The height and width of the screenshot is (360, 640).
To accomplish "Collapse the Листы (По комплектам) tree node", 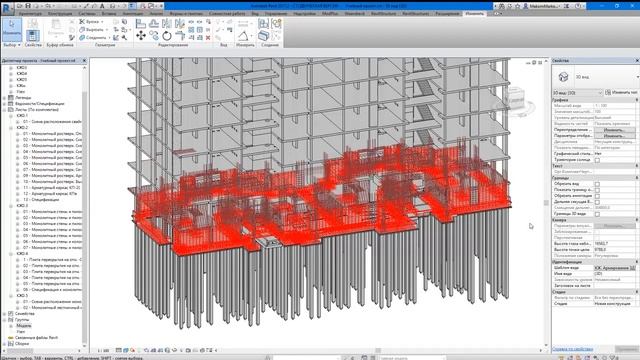I will (x=4, y=110).
